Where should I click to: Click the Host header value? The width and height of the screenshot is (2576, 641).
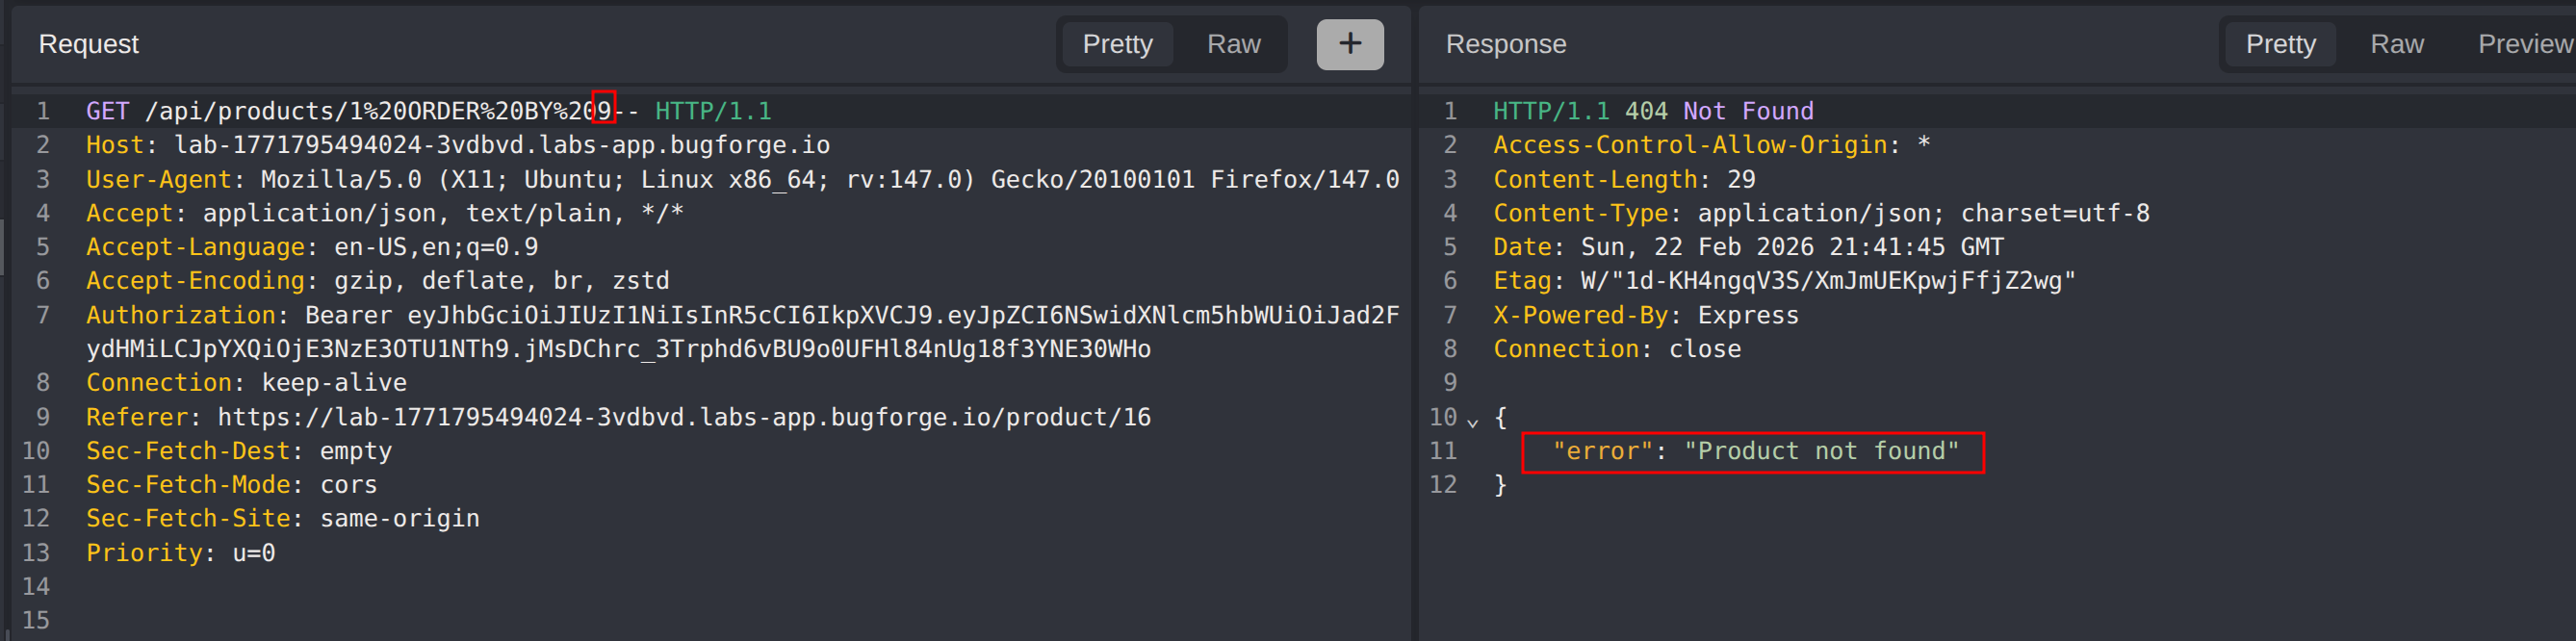[501, 145]
